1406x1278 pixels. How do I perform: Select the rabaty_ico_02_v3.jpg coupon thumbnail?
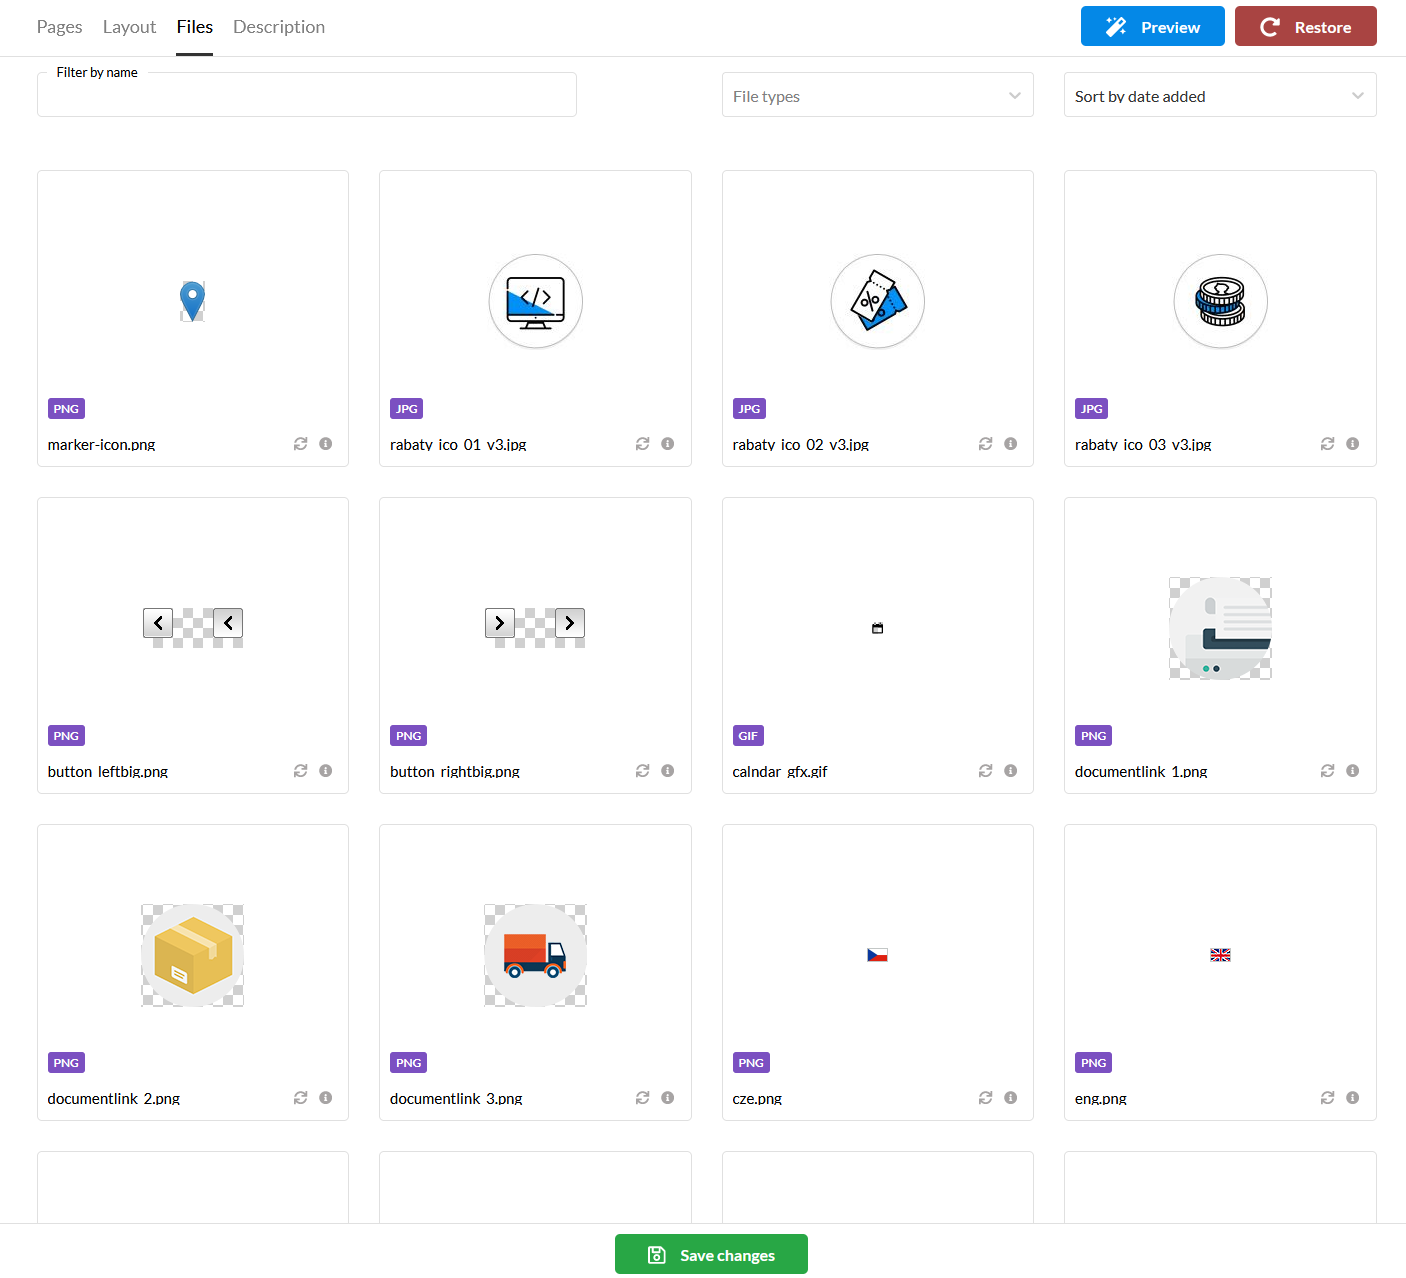point(878,301)
